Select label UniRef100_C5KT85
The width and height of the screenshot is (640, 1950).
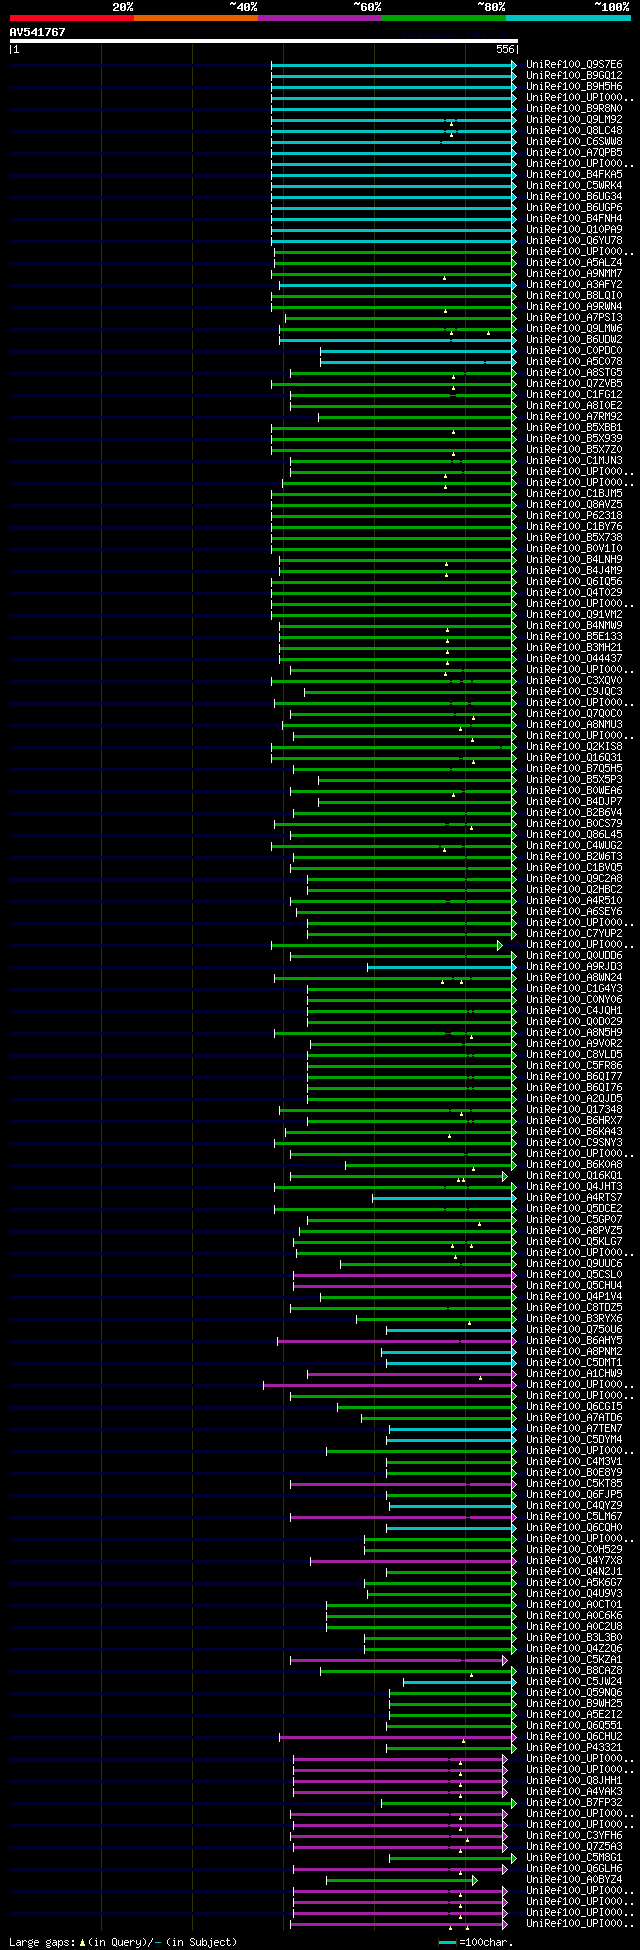[574, 1483]
